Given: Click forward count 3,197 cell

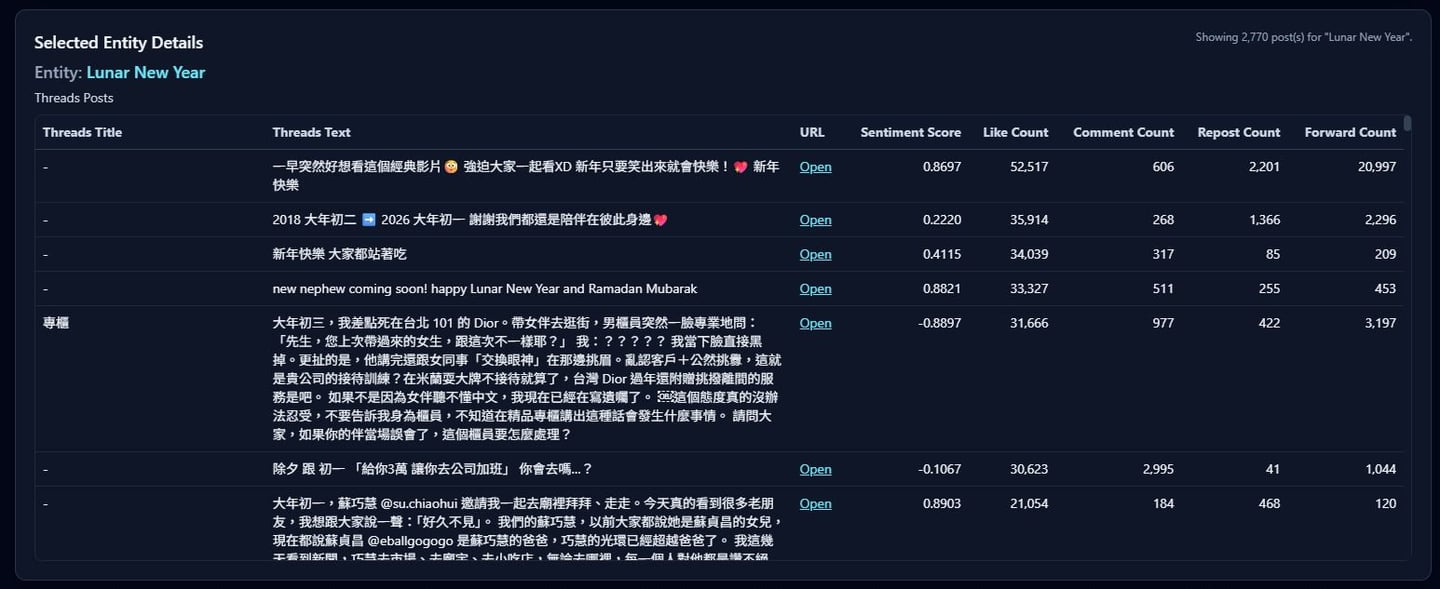Looking at the screenshot, I should (x=1380, y=323).
